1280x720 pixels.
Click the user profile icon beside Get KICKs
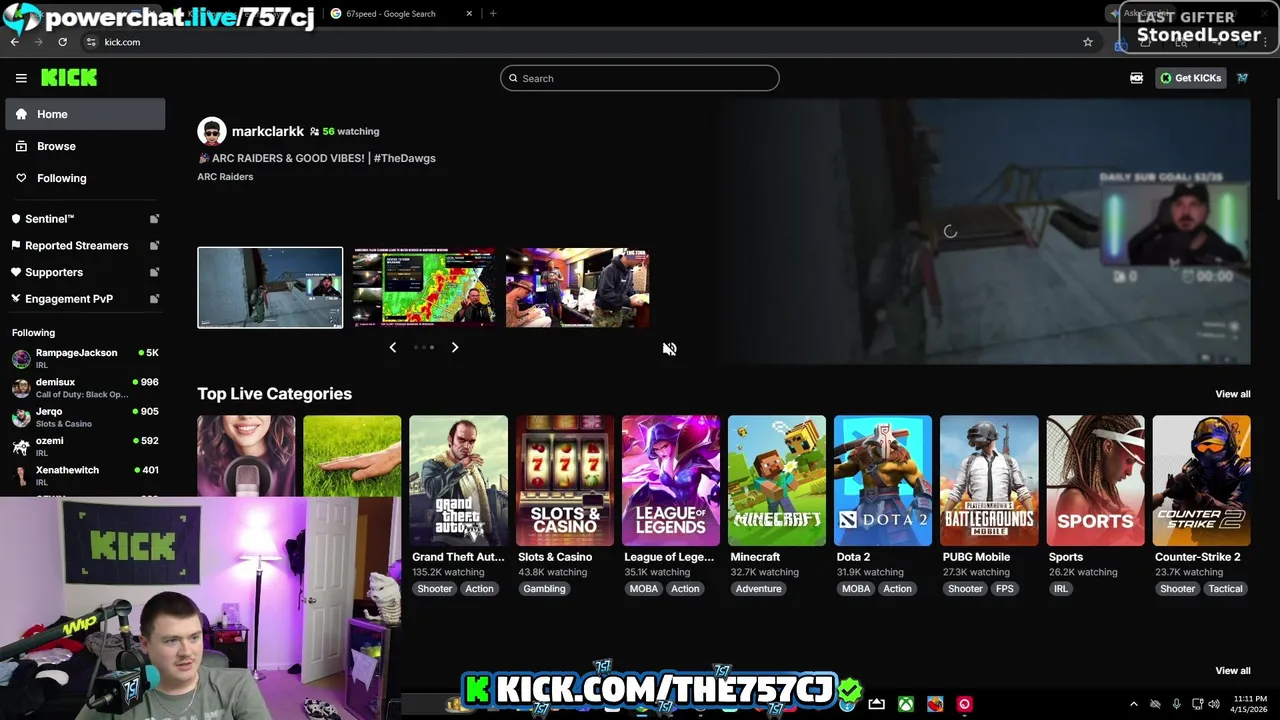tap(1242, 78)
